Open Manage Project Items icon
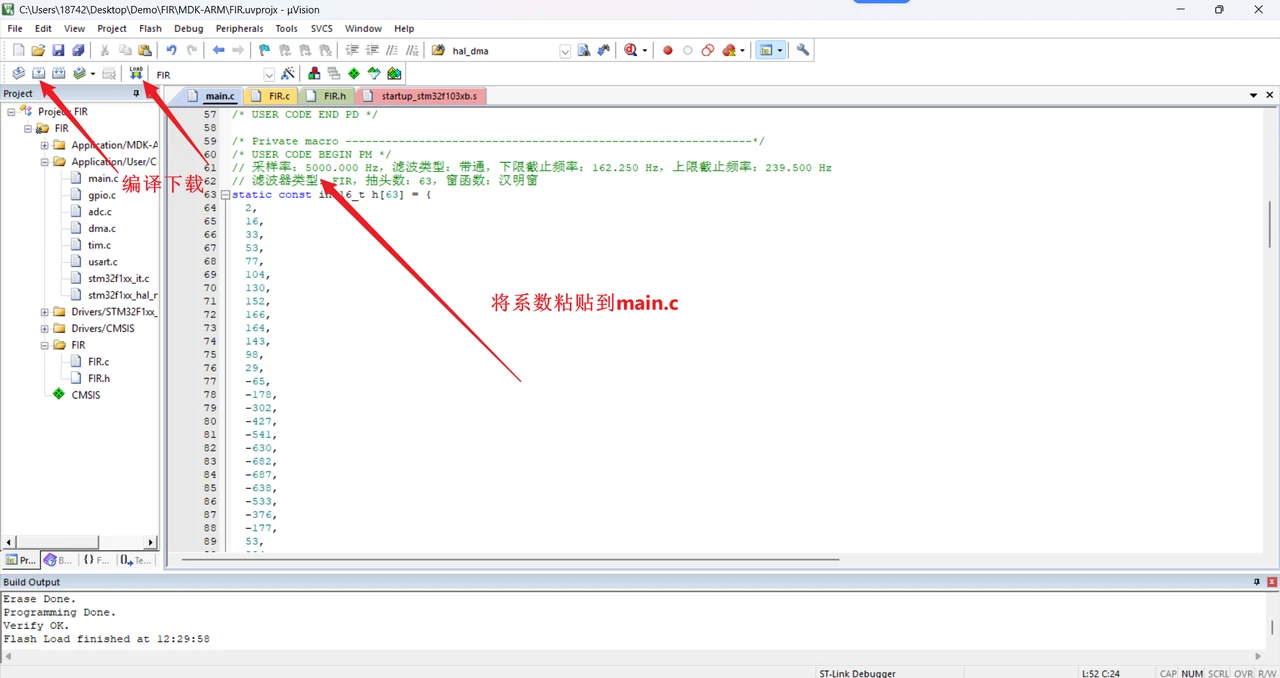The height and width of the screenshot is (678, 1280). tap(314, 74)
